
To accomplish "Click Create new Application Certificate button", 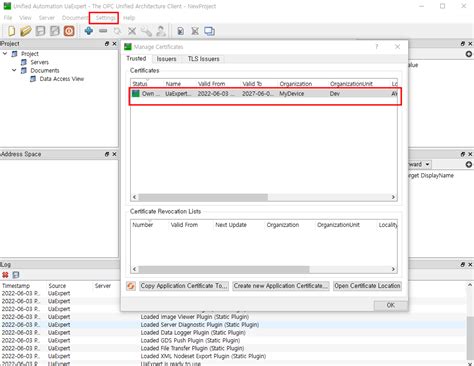I will pos(281,286).
